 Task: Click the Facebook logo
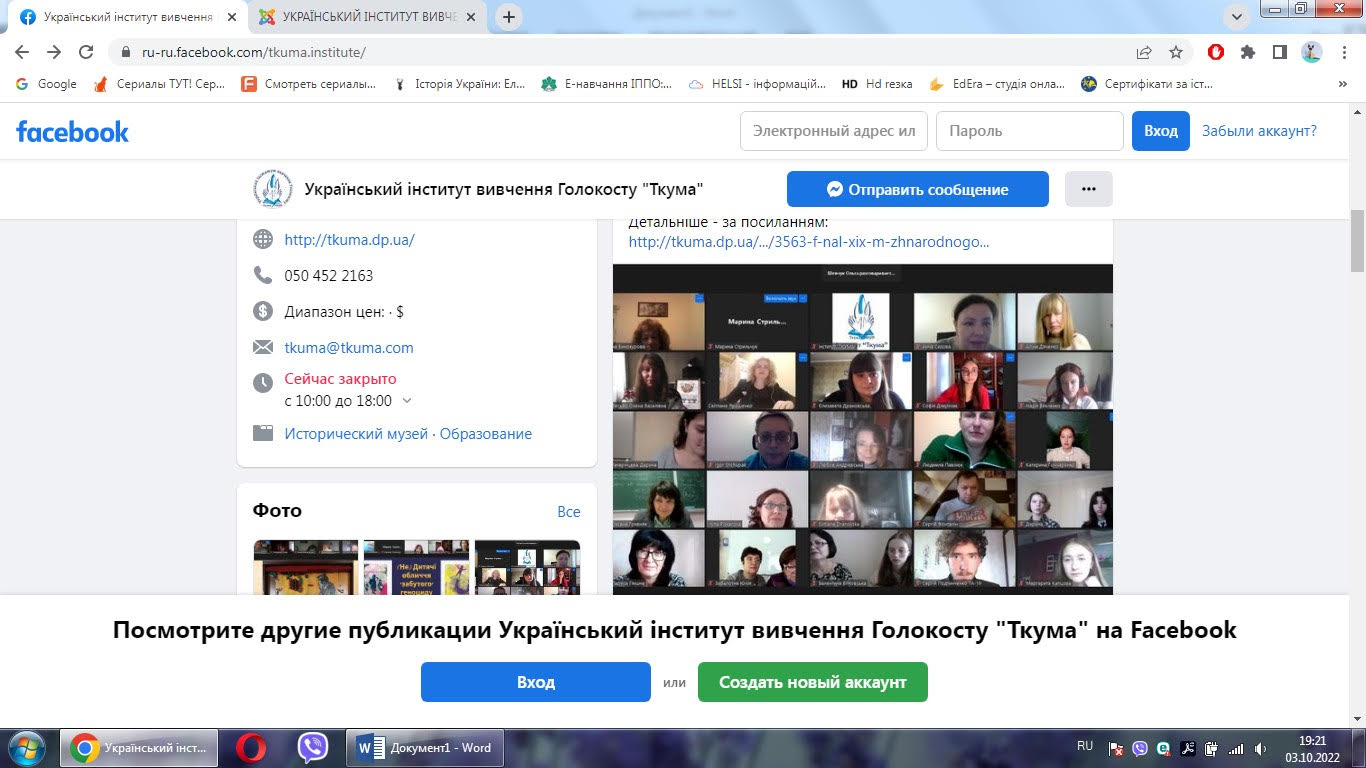pos(72,131)
